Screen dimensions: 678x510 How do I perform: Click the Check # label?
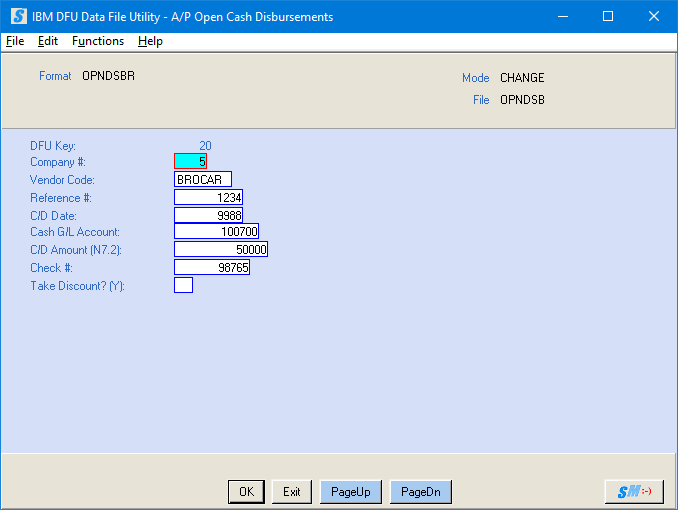click(x=51, y=268)
